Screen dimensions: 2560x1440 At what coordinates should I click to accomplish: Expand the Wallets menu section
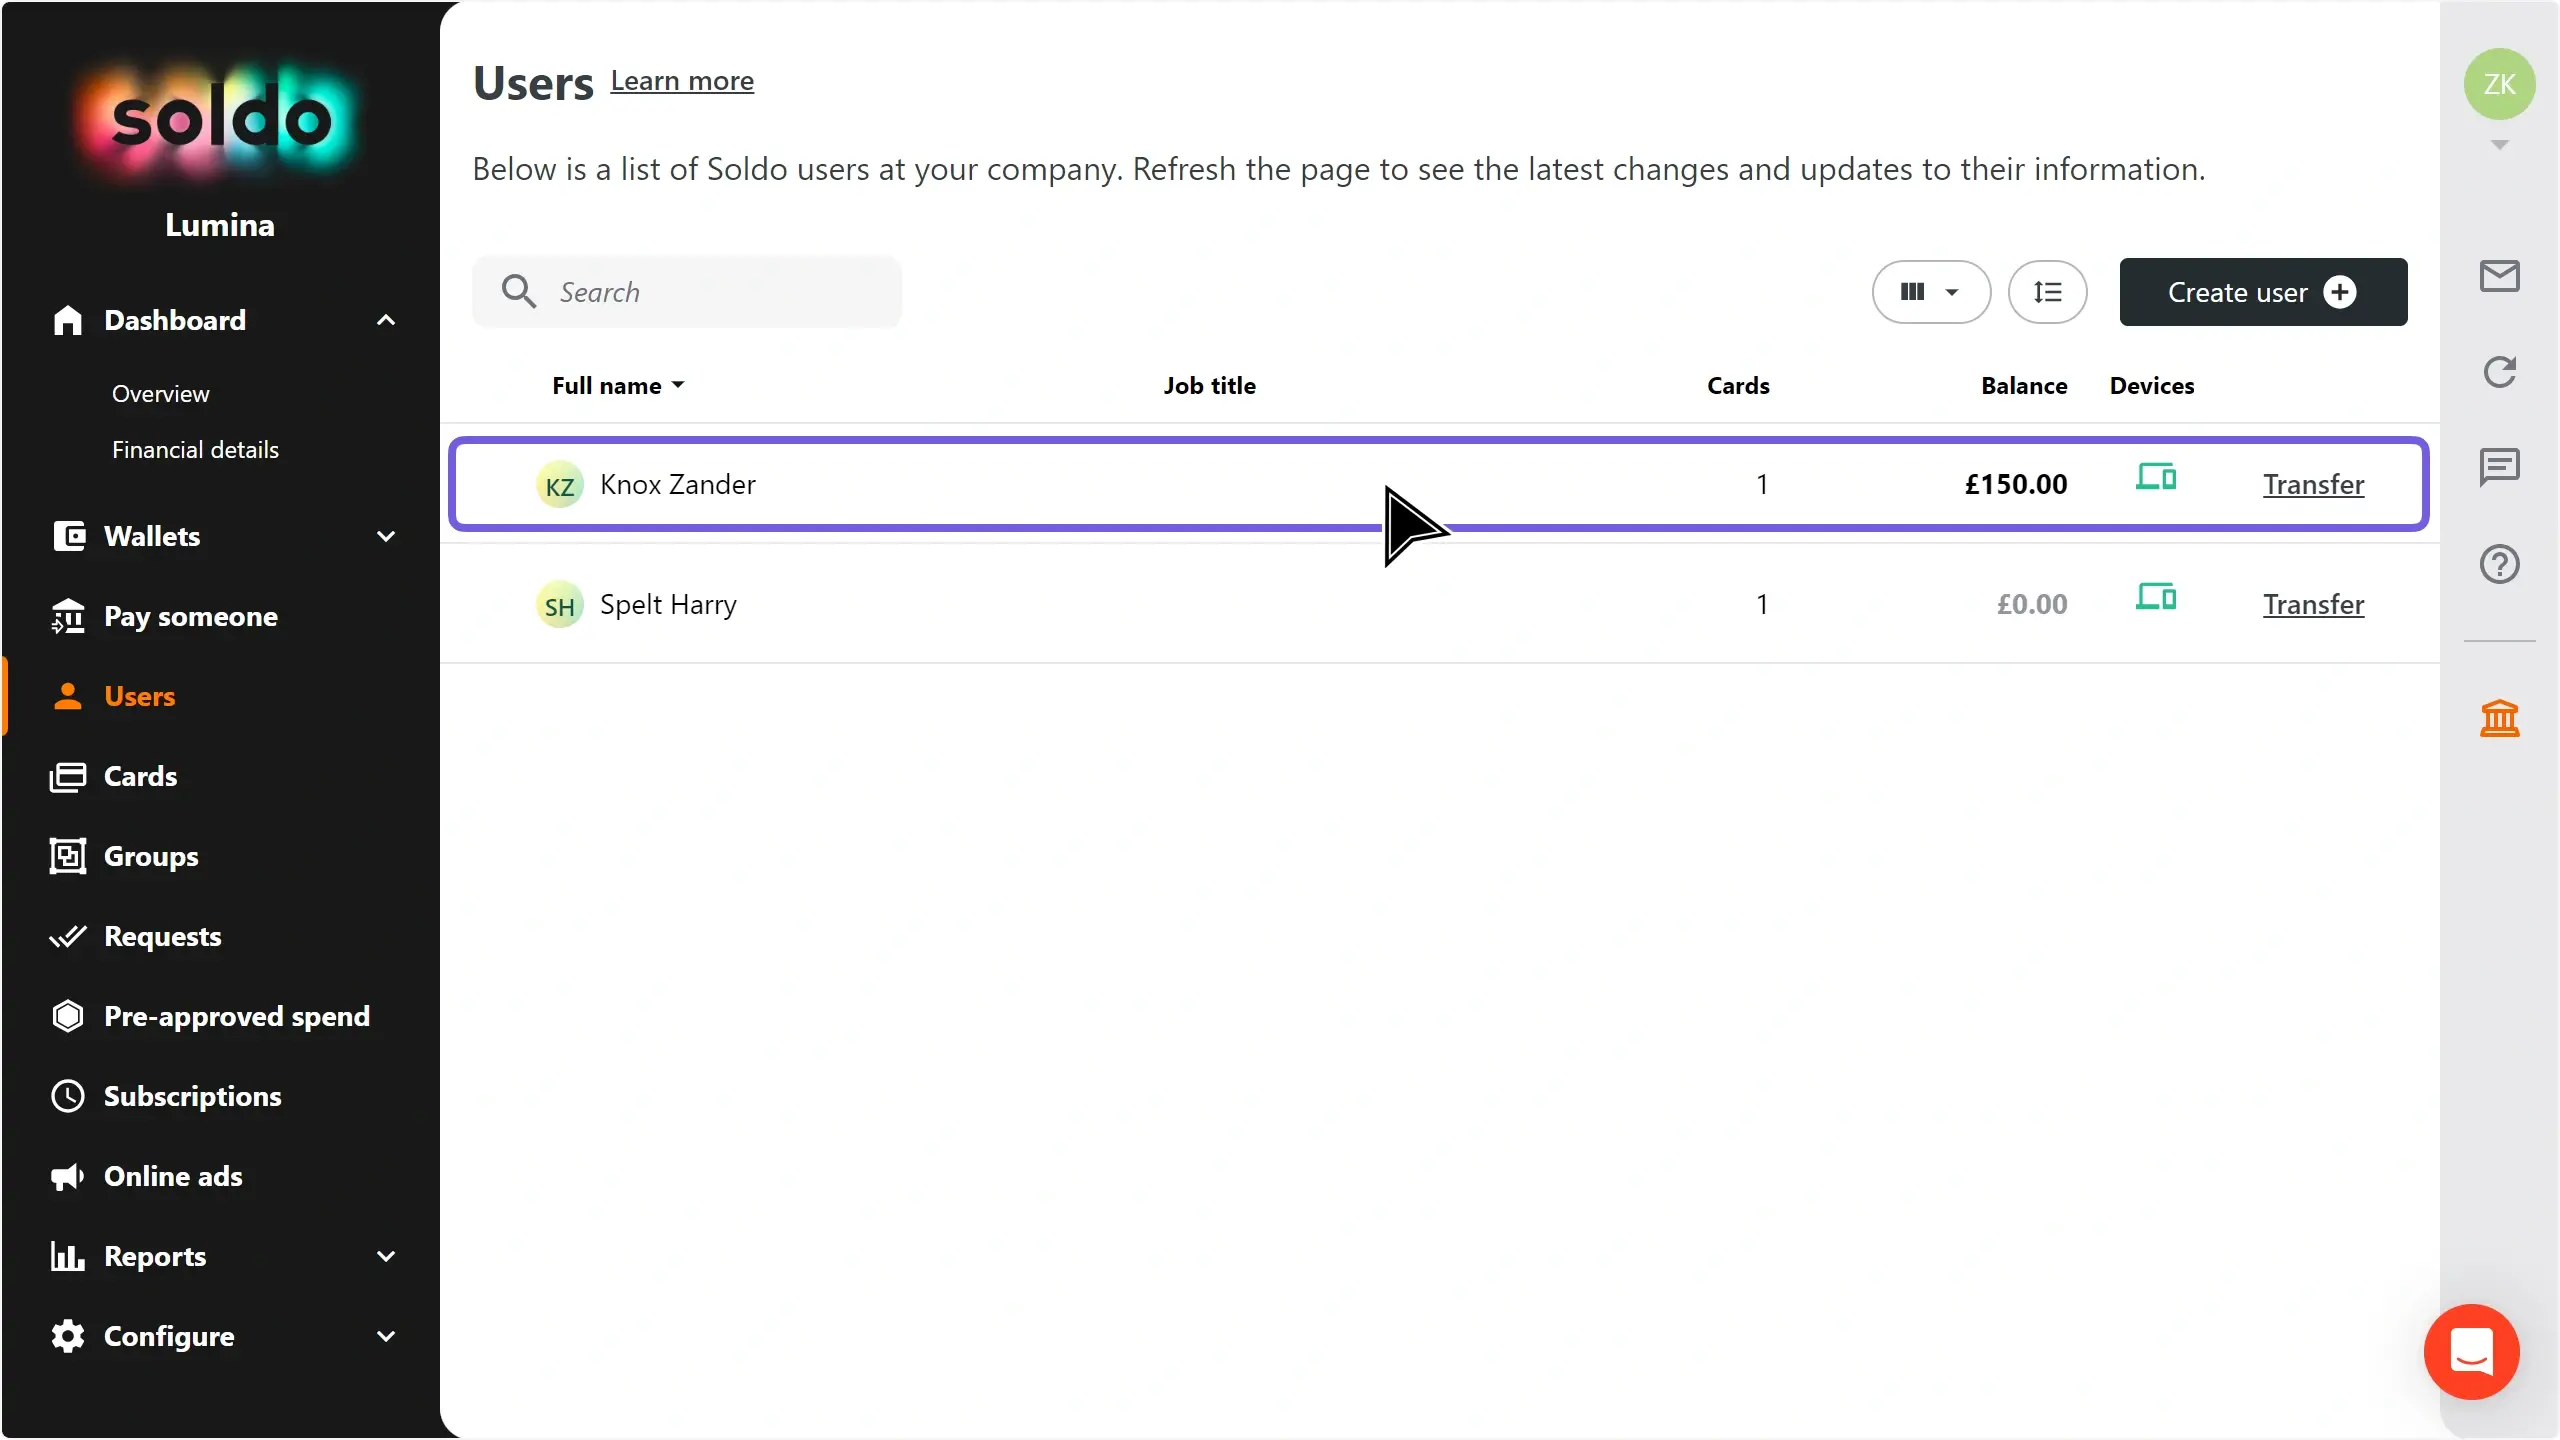(x=386, y=536)
